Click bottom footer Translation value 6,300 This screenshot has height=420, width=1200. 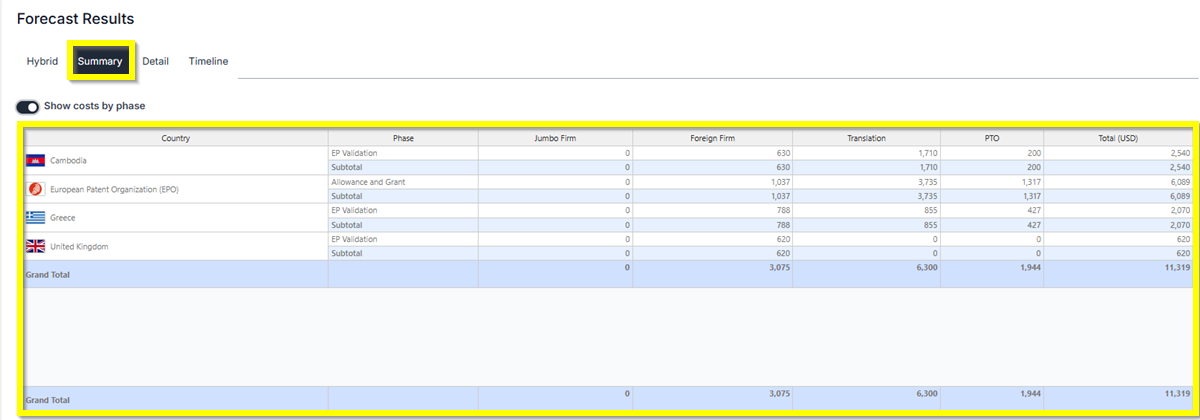925,394
